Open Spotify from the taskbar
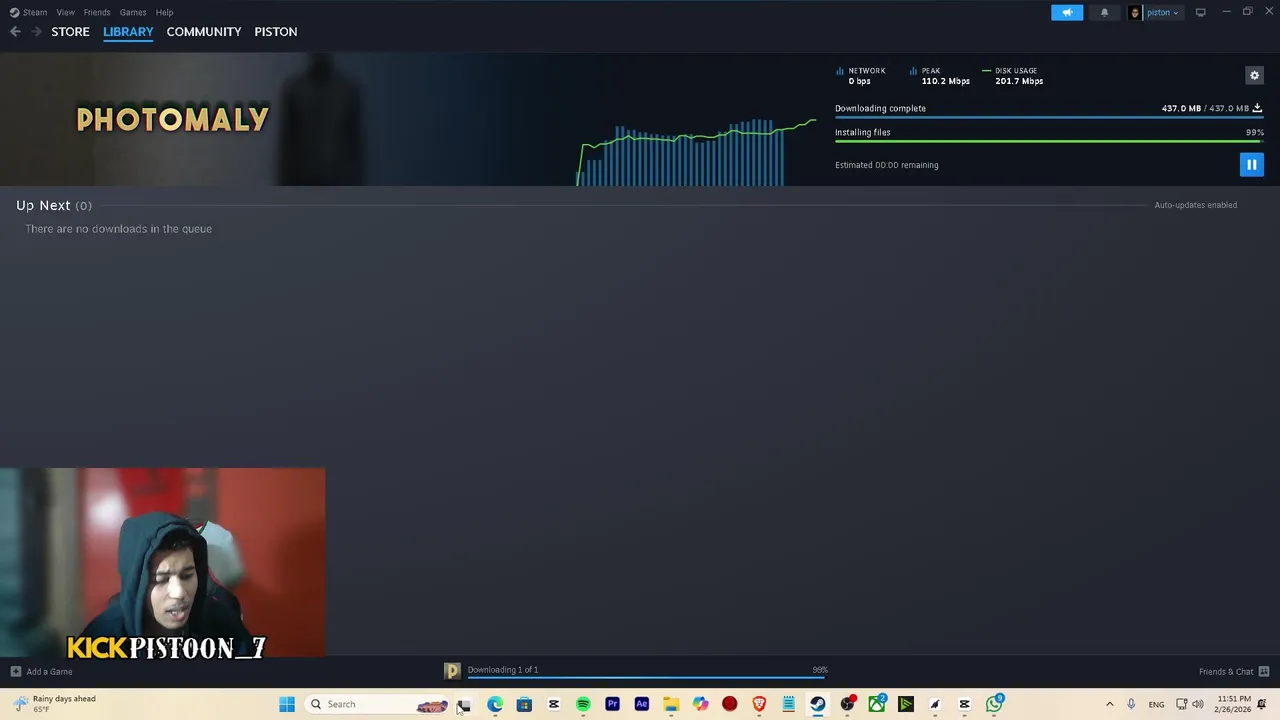1280x720 pixels. coord(583,704)
